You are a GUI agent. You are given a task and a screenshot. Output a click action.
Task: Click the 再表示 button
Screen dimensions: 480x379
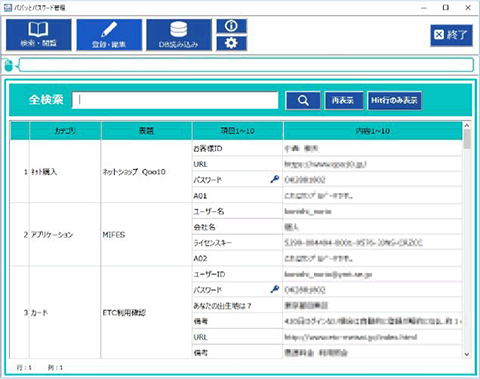pyautogui.click(x=344, y=100)
